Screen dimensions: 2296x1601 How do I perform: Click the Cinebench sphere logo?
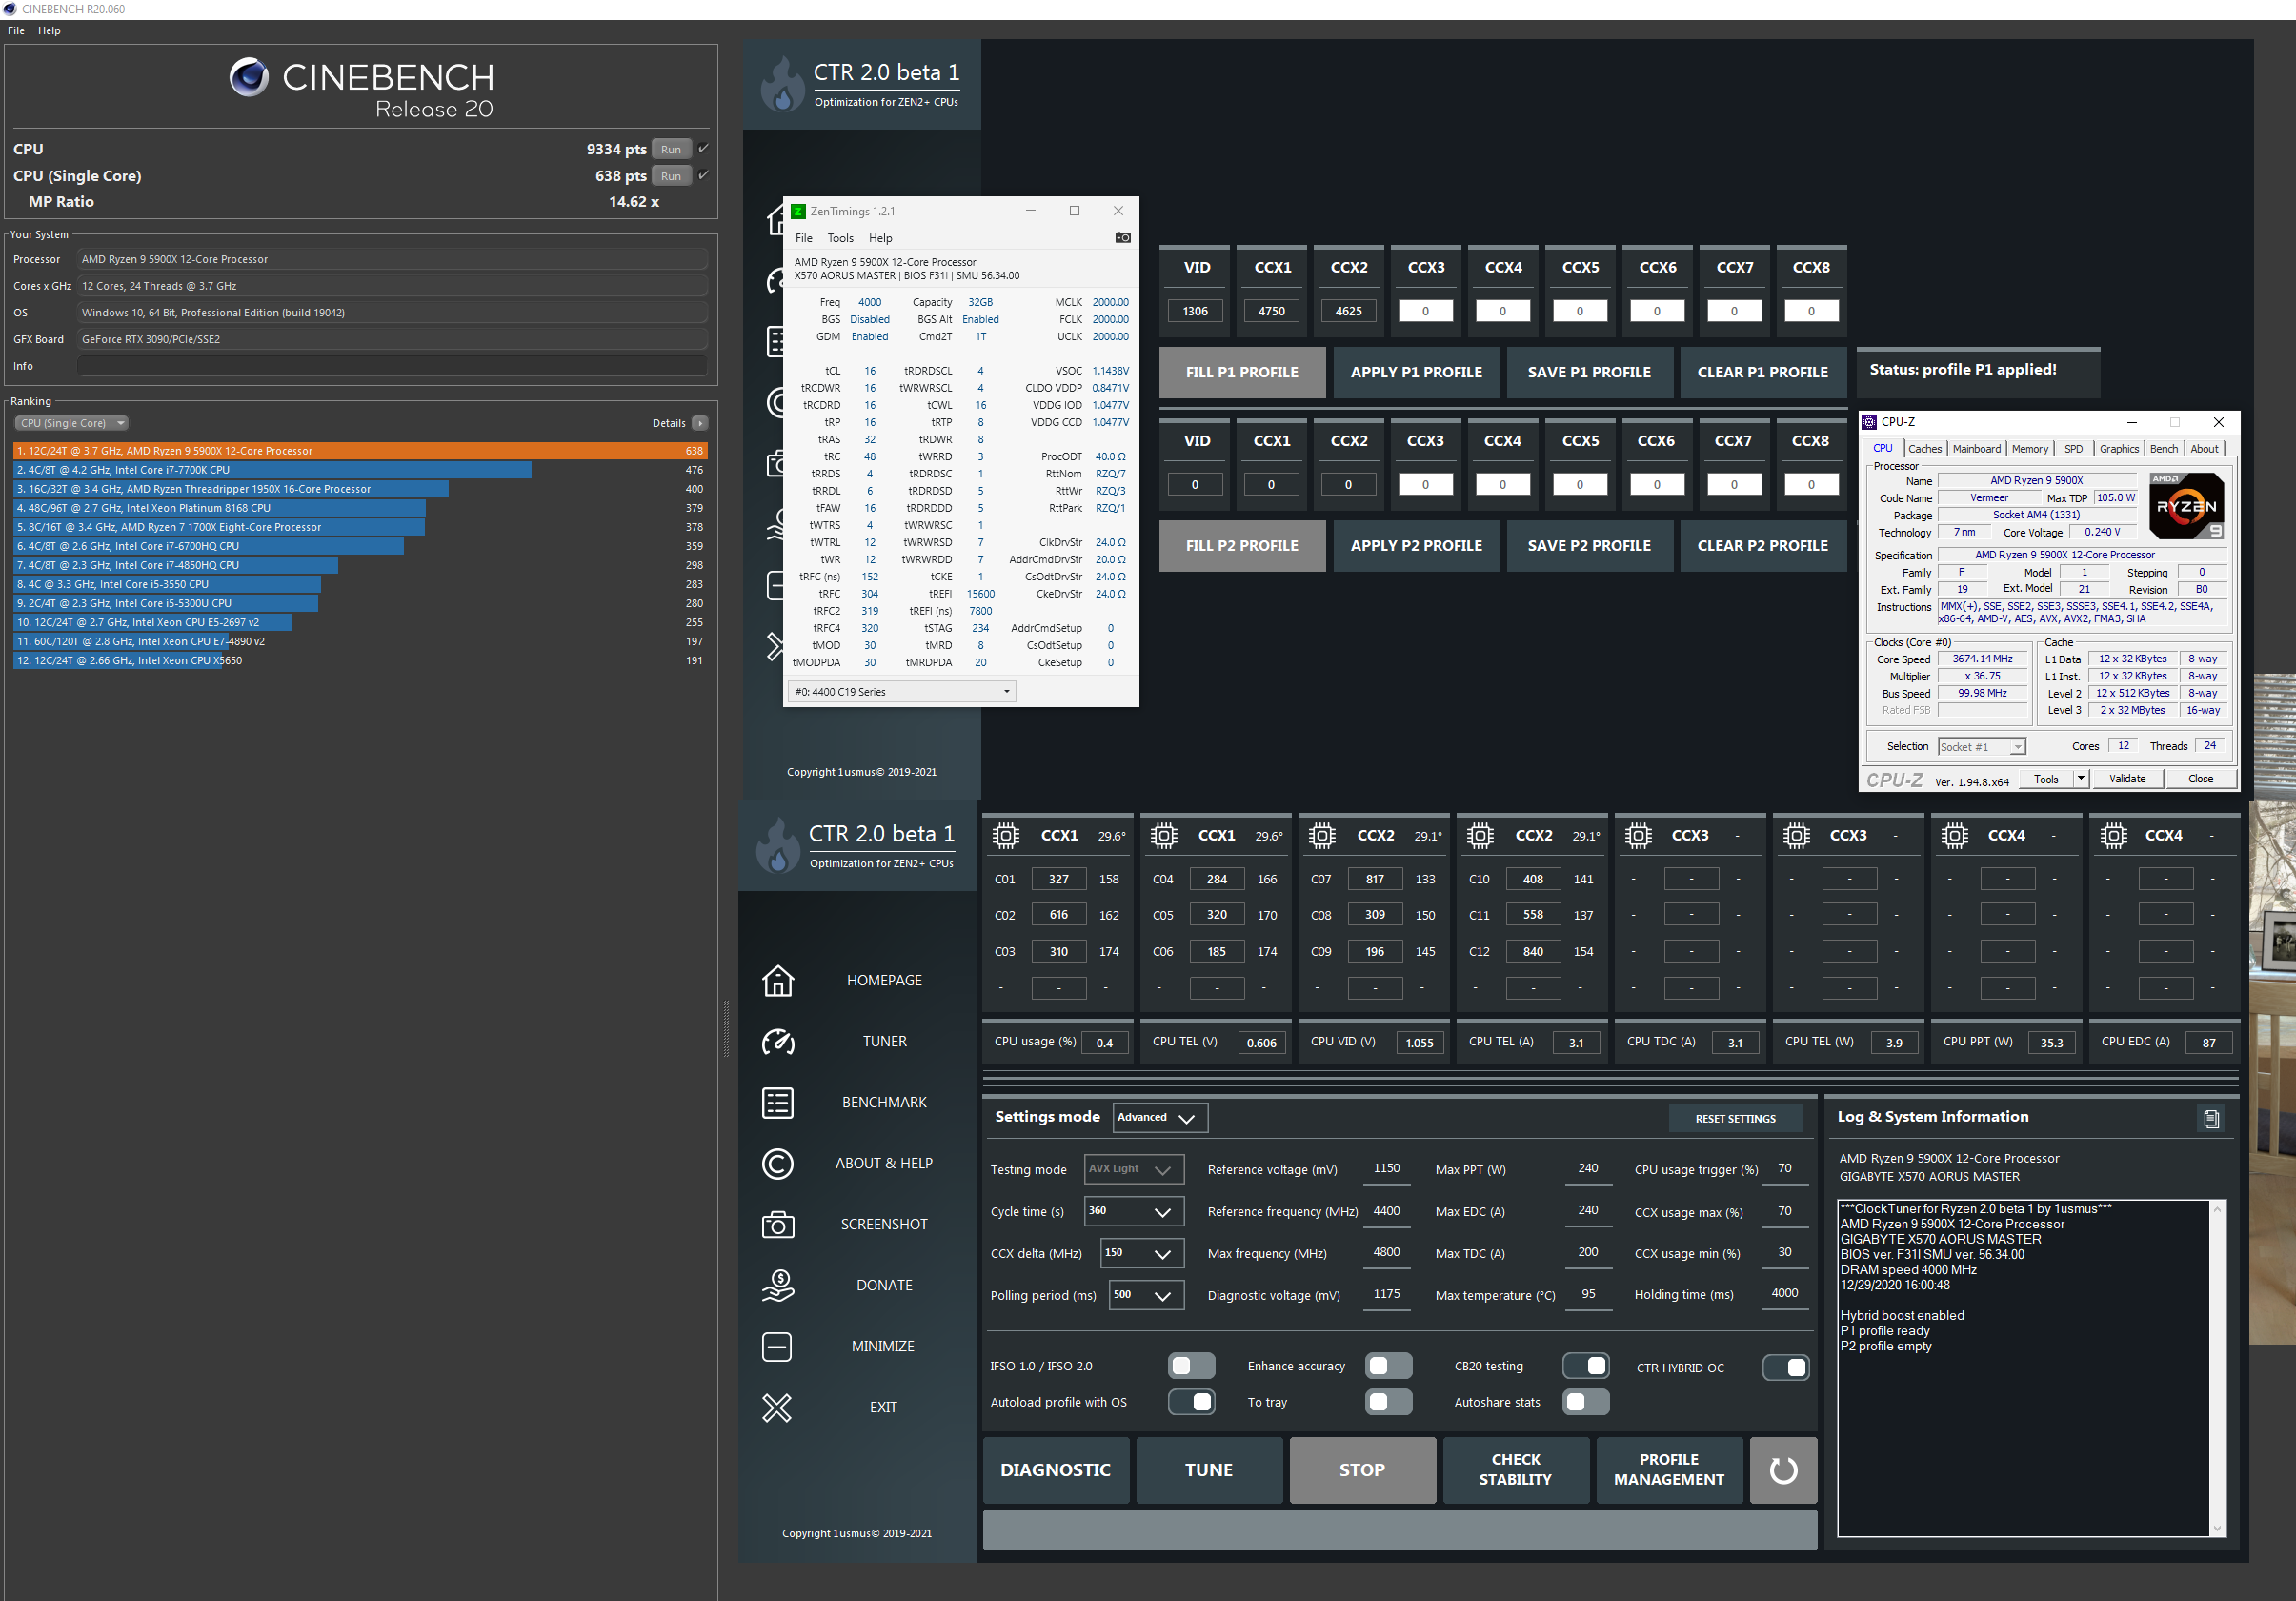248,77
